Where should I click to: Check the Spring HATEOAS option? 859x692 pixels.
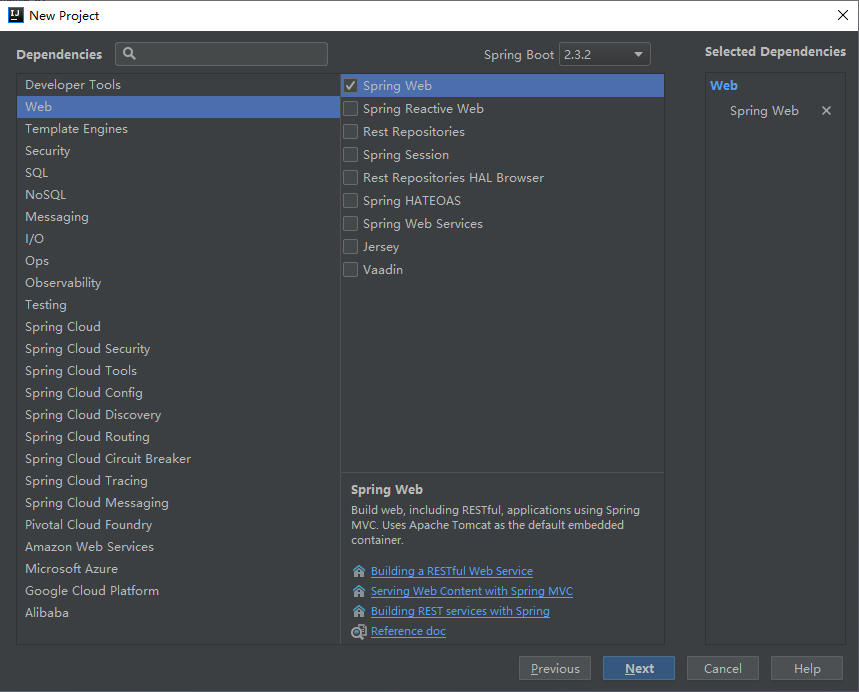pyautogui.click(x=351, y=201)
